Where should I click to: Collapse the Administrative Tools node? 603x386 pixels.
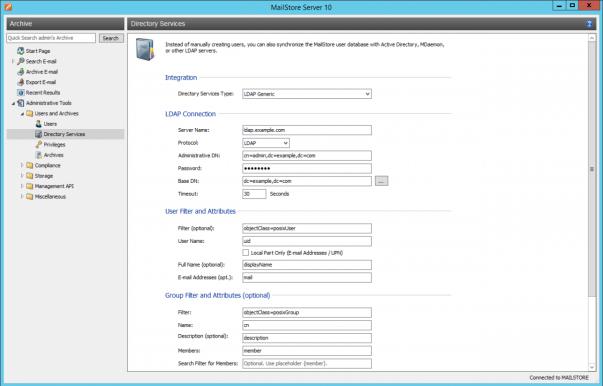point(13,103)
